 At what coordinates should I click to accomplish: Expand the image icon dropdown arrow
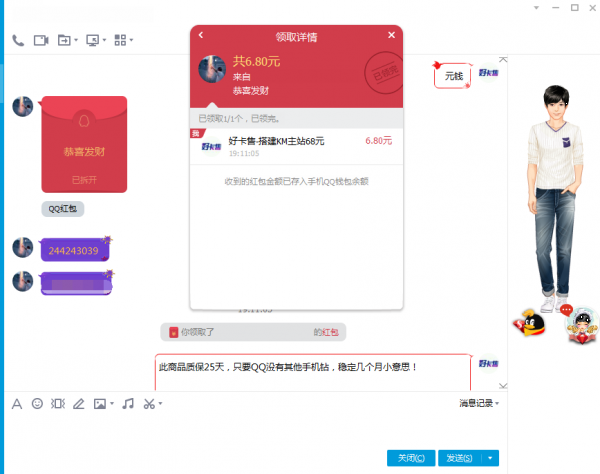pos(112,403)
